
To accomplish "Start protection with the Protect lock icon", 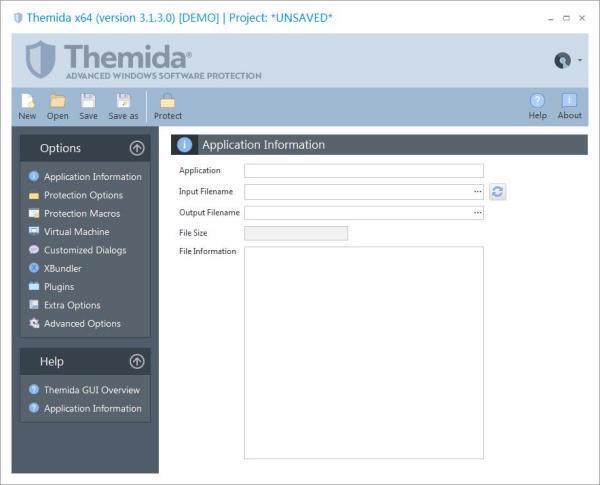I will (x=168, y=101).
